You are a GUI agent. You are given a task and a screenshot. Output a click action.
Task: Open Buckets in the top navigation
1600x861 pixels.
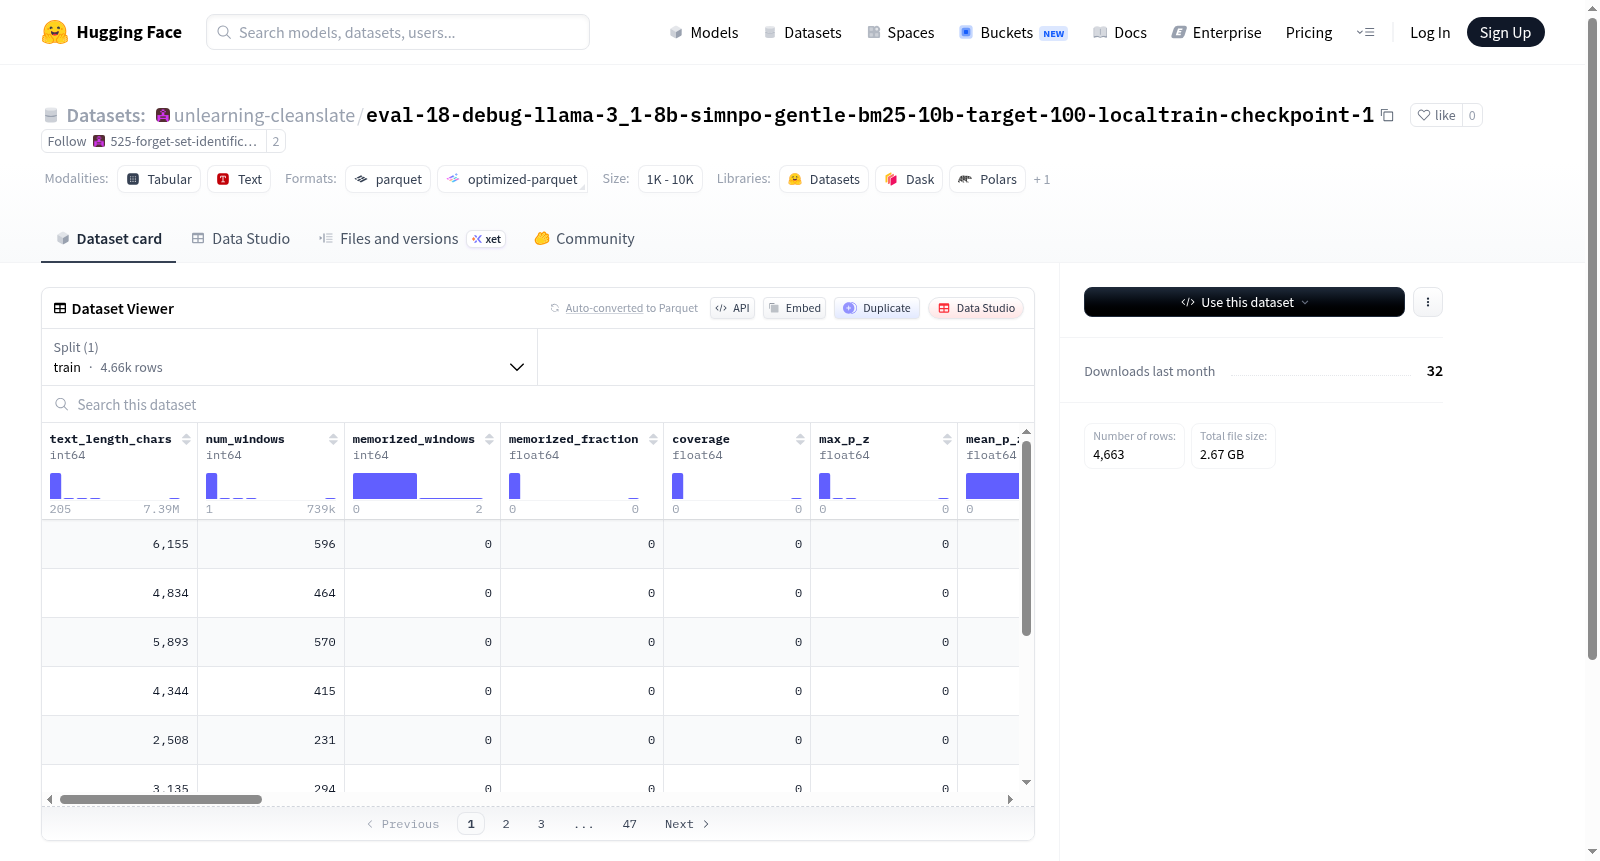1013,32
